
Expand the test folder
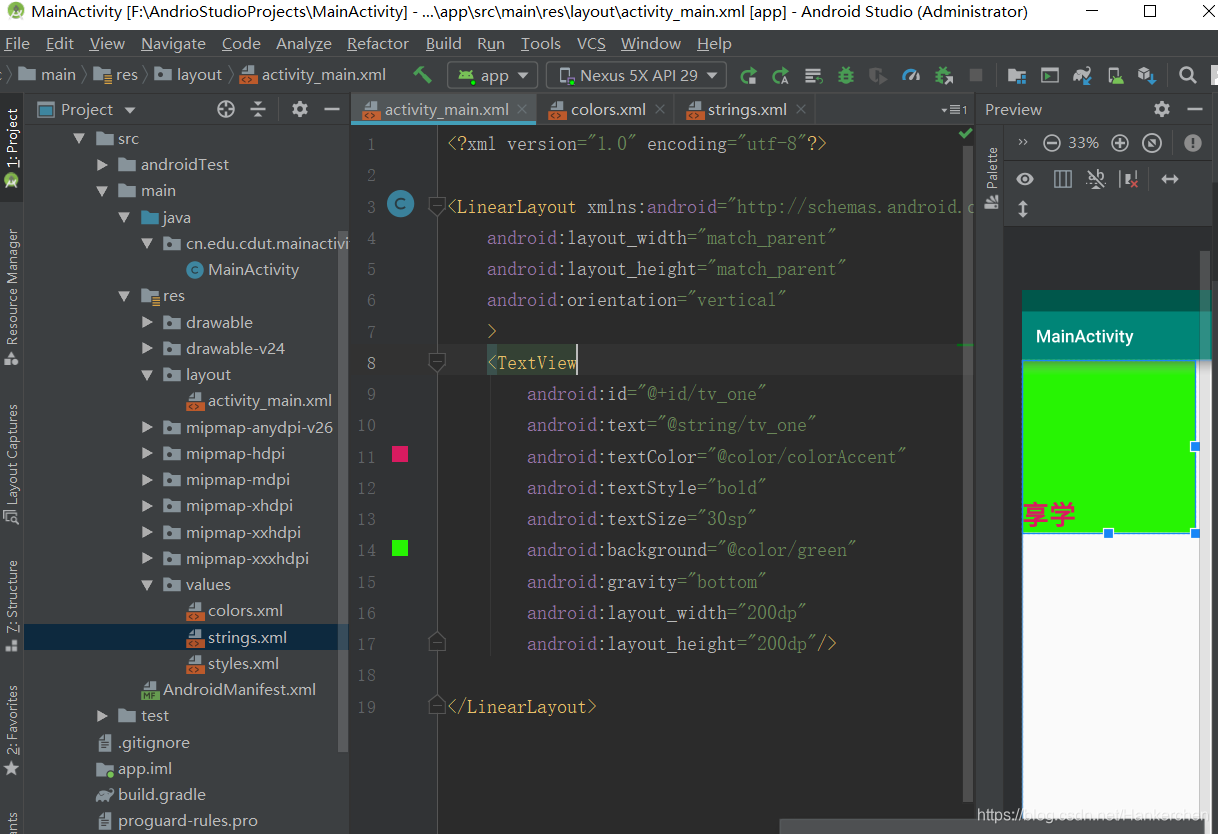(x=102, y=716)
